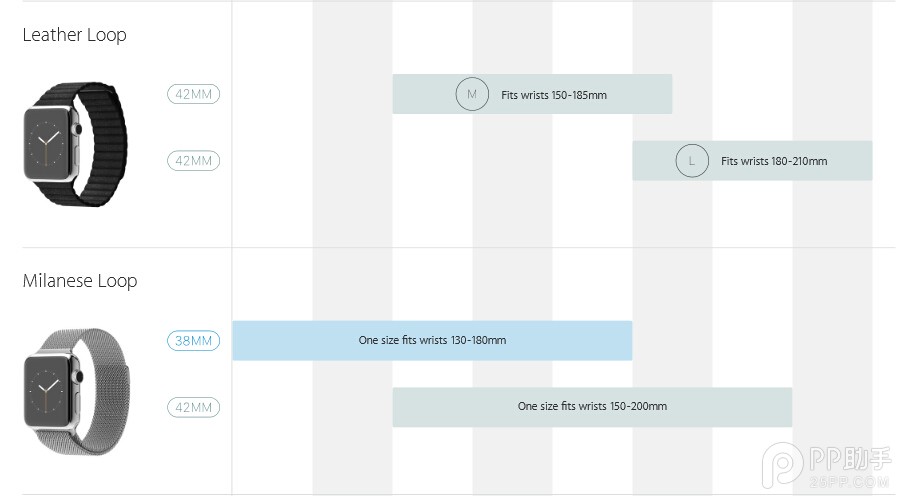
Task: Click the black Leather Loop watch image
Action: (75, 144)
